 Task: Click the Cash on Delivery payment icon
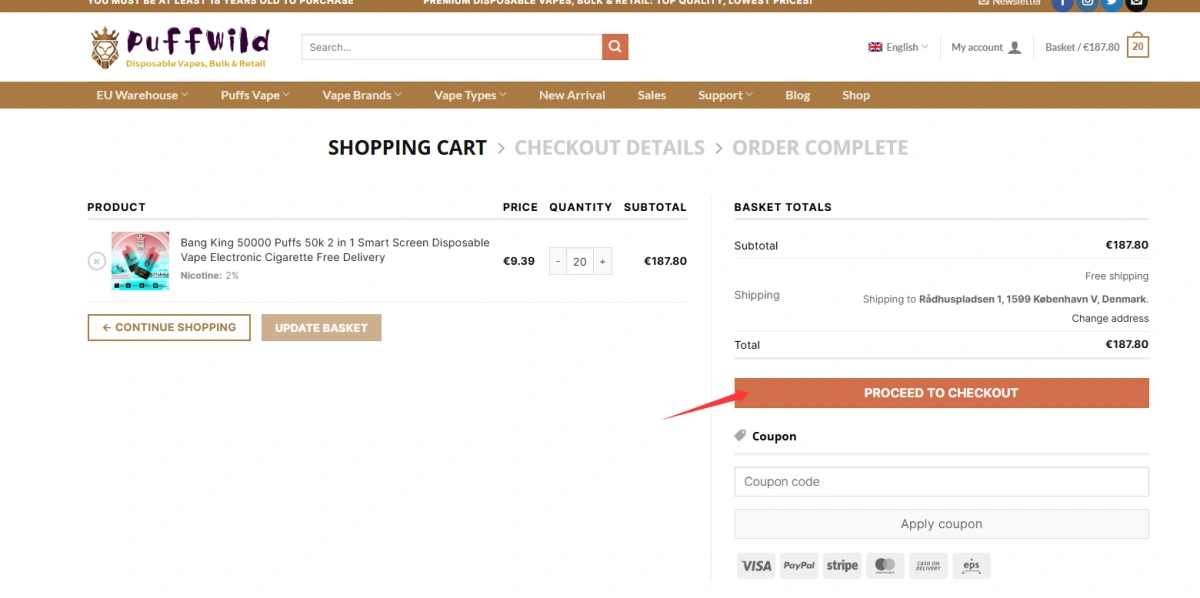point(928,566)
